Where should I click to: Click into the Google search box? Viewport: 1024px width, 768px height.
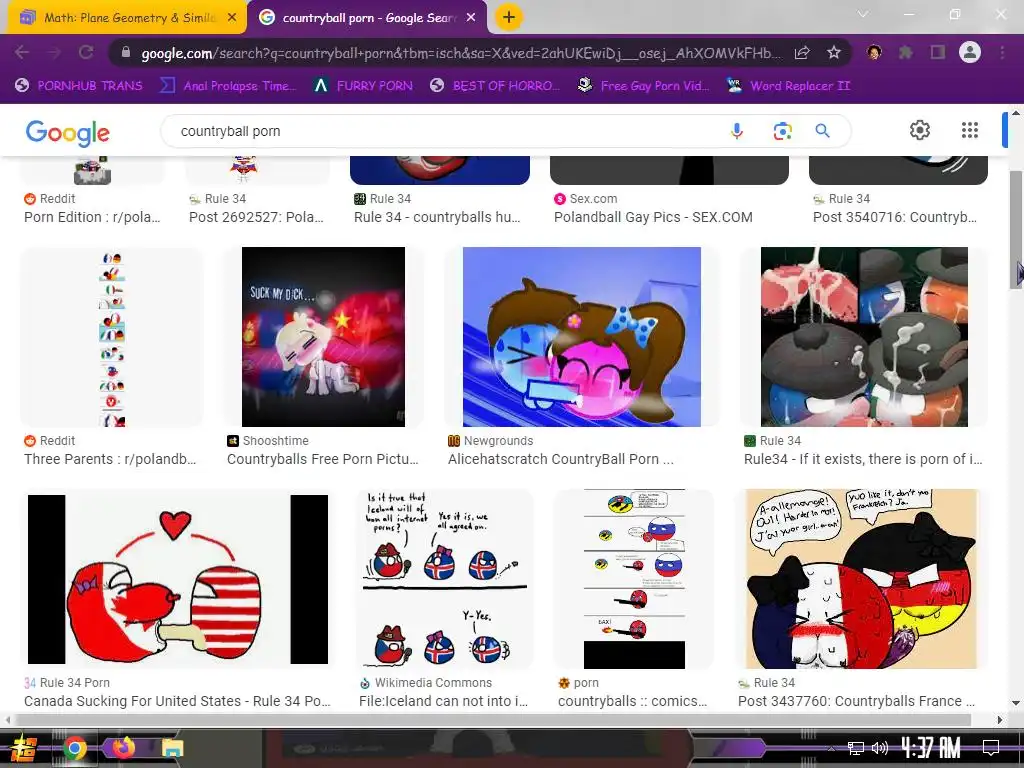(444, 131)
